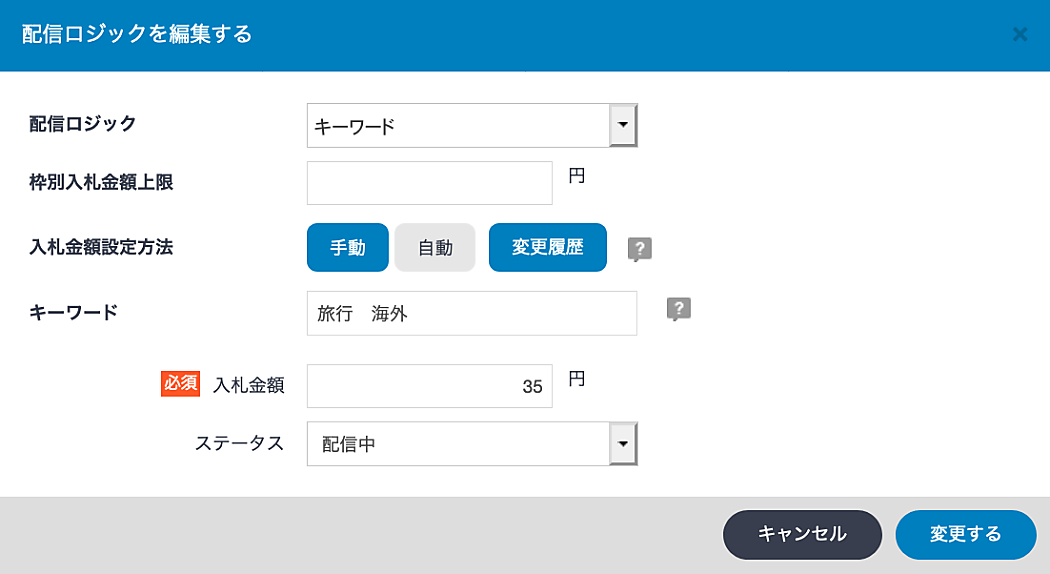Focus the 枠別入札金額上限 input field
The width and height of the screenshot is (1050, 574).
[x=429, y=183]
